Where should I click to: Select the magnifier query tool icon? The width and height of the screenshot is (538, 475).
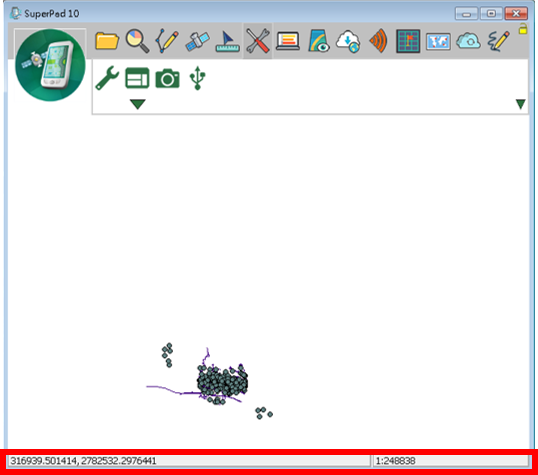click(137, 41)
